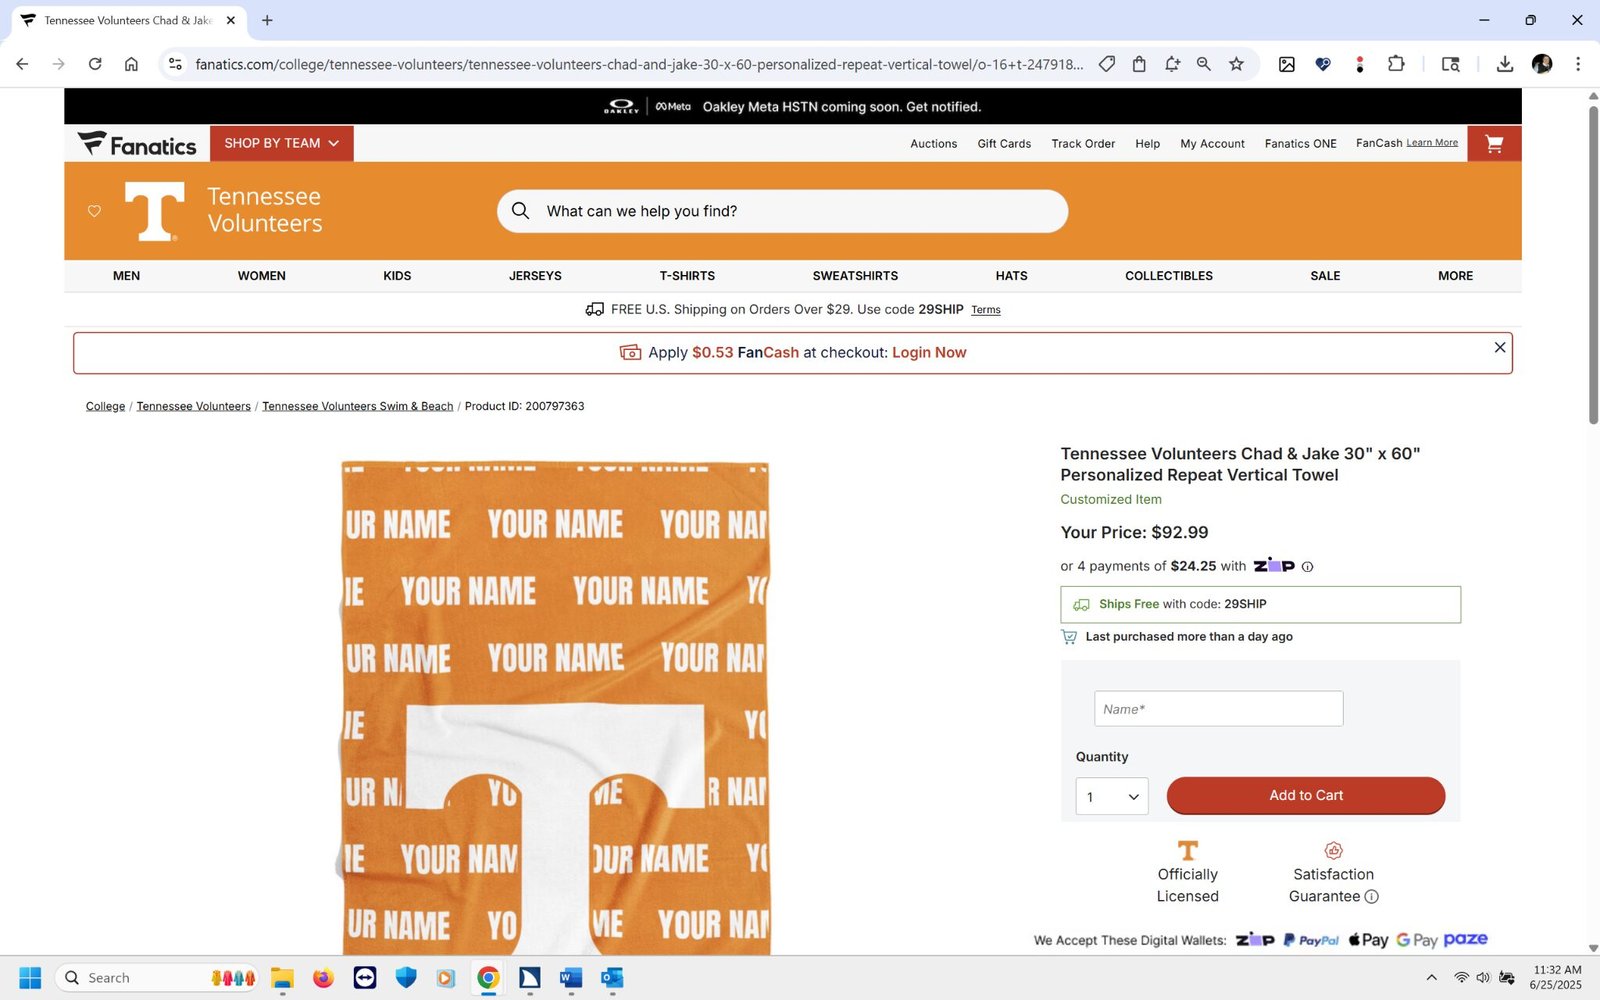The width and height of the screenshot is (1600, 1000).
Task: Click the Fanatics logo
Action: (137, 144)
